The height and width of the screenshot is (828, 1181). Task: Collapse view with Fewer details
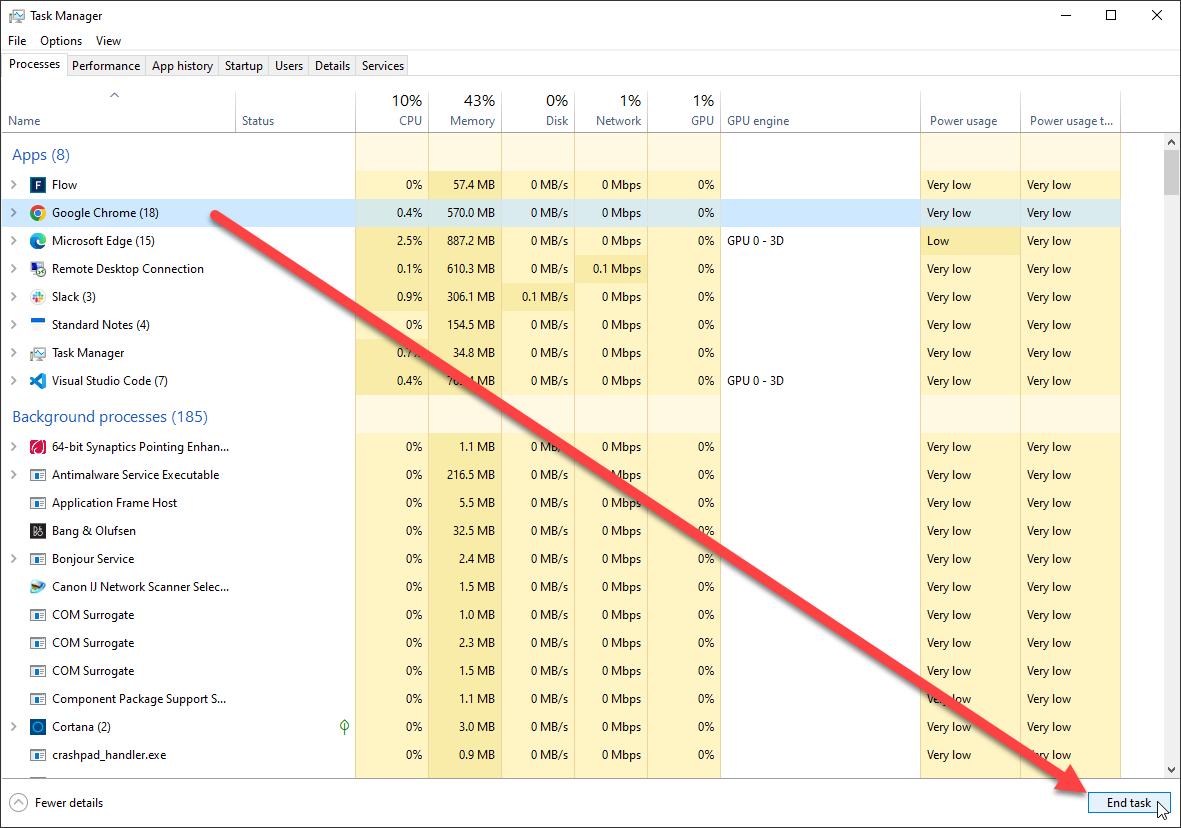coord(58,803)
